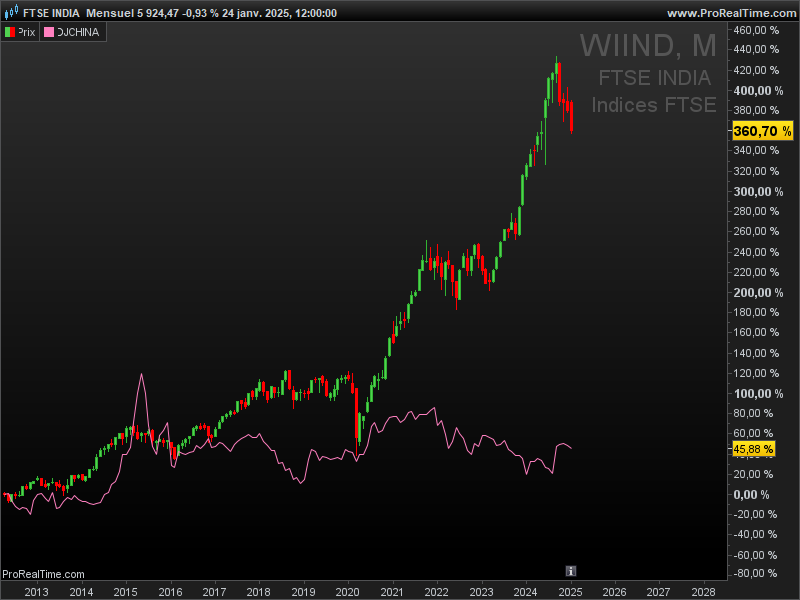Click the Mensuel timeframe text in the header
The width and height of the screenshot is (800, 600).
[x=110, y=13]
